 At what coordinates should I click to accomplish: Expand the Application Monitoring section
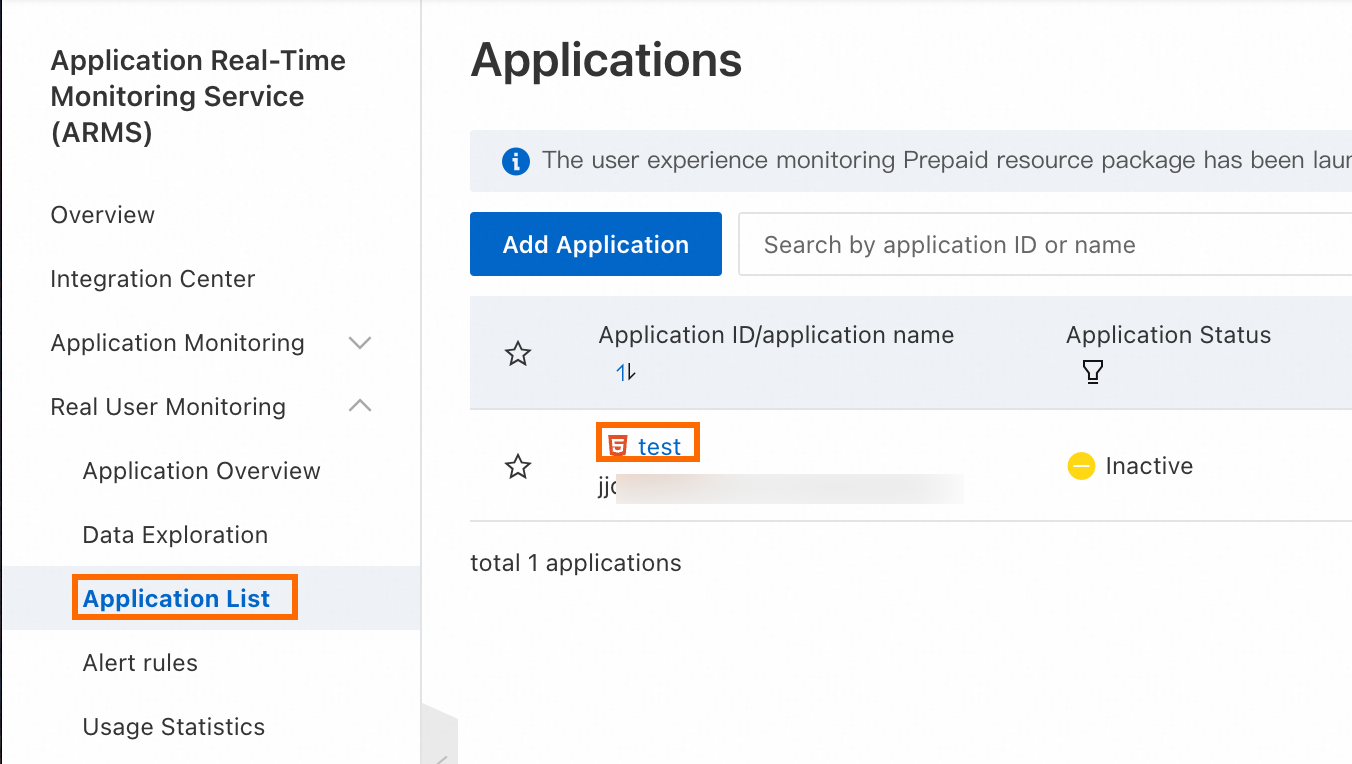(359, 342)
